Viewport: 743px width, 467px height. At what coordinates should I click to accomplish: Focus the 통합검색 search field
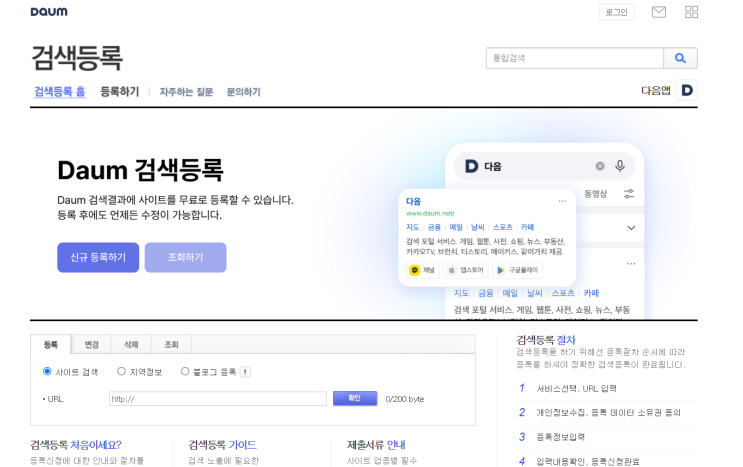coord(575,58)
